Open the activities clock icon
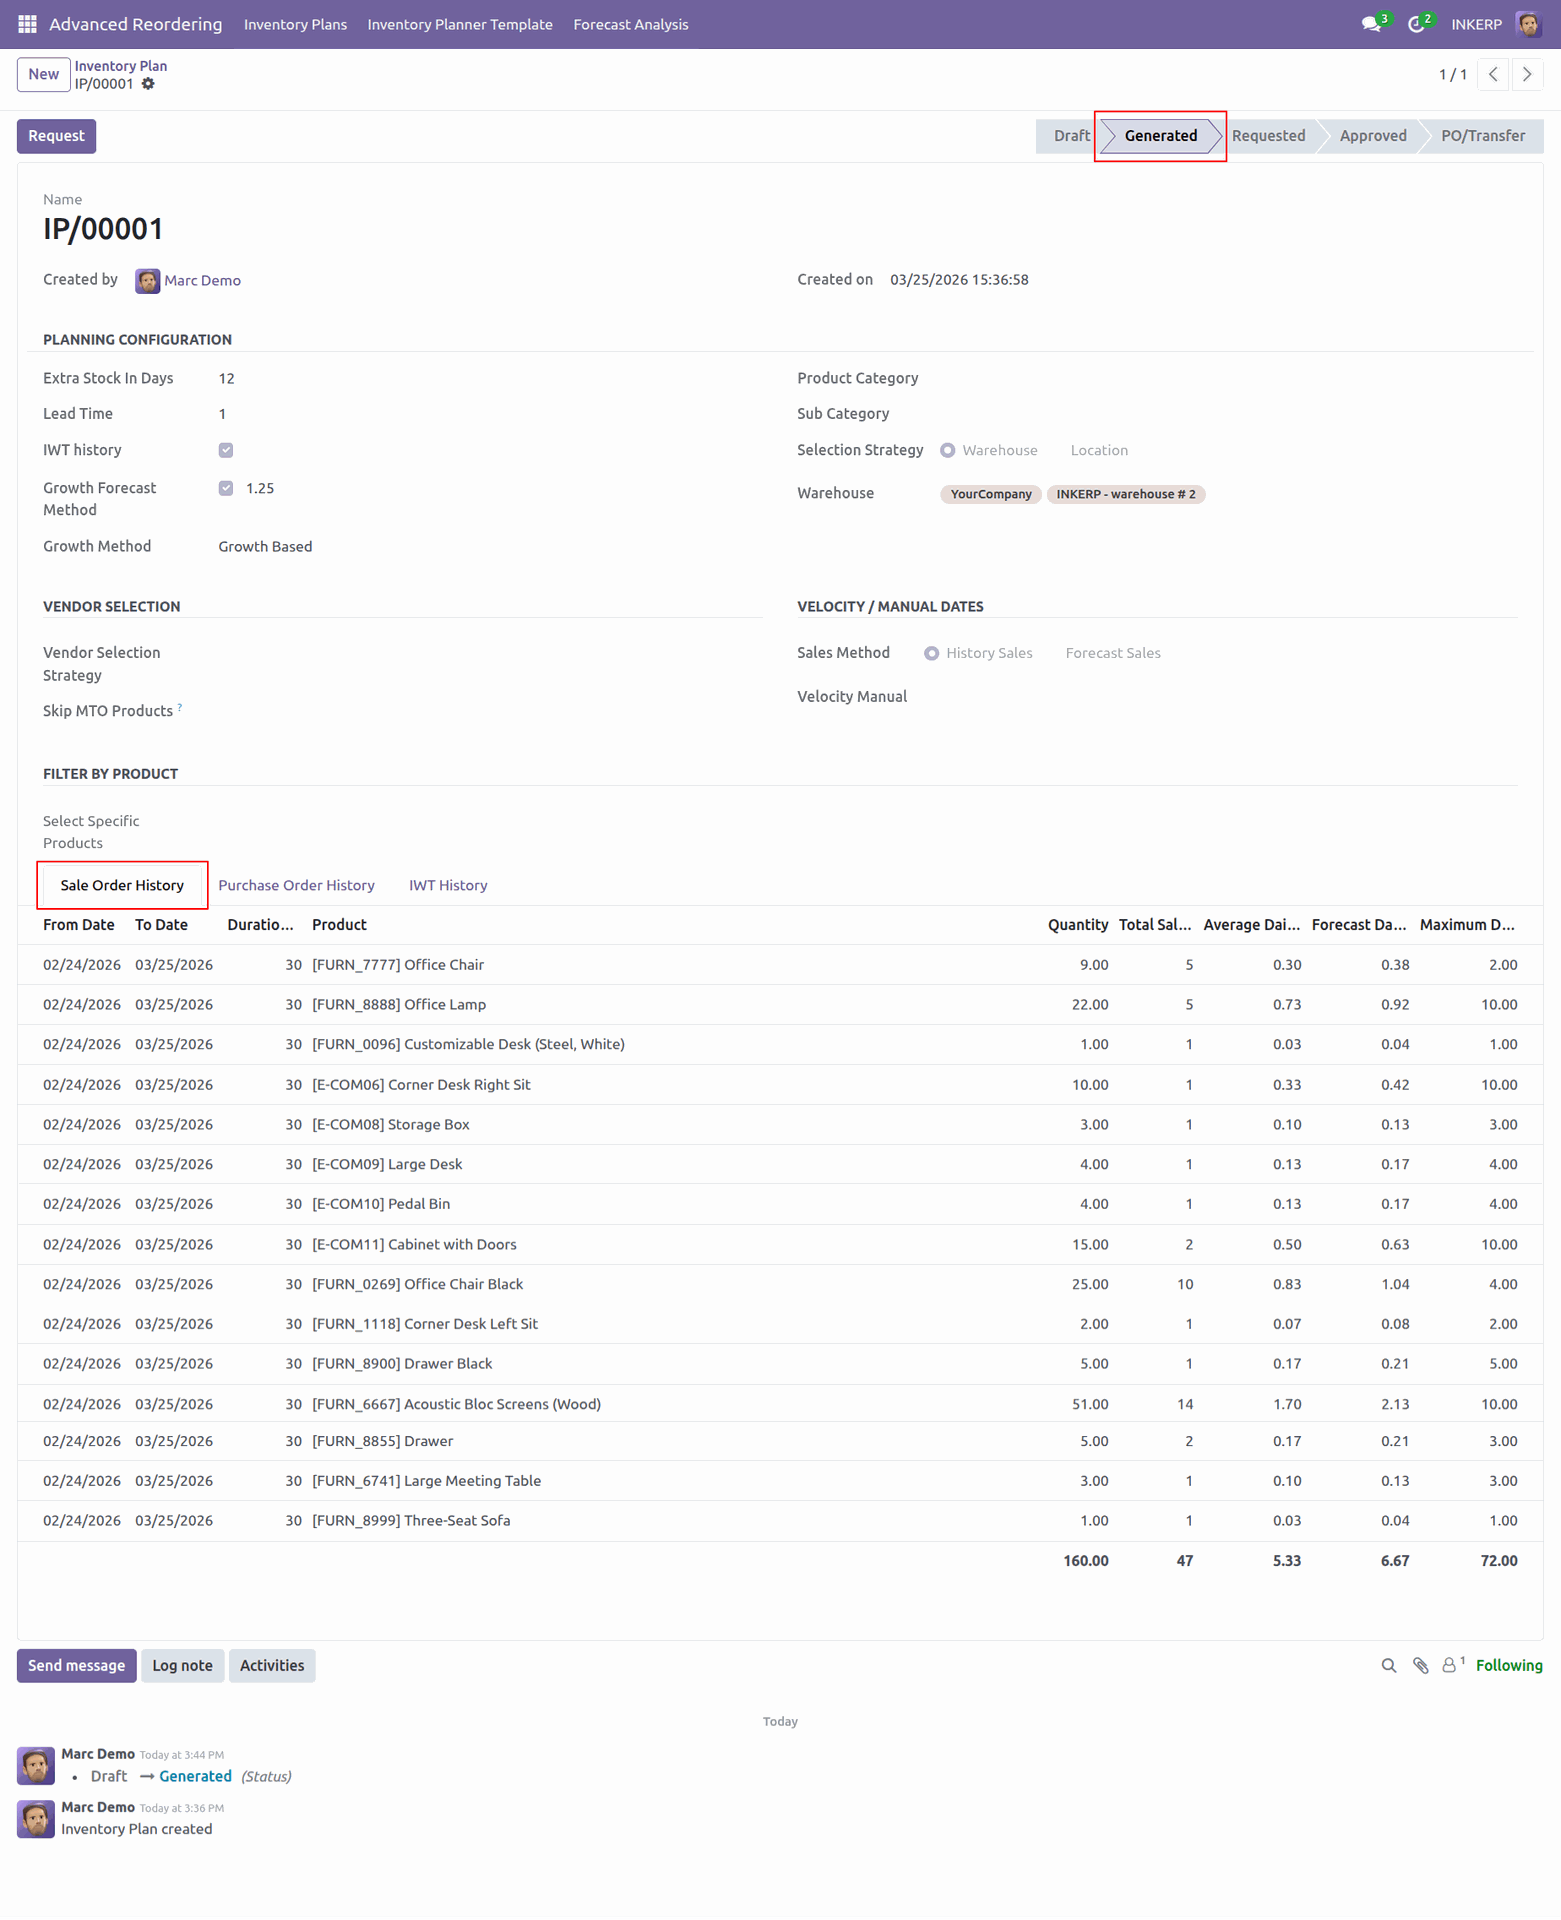Screen dimensions: 1561x1920 tap(1416, 24)
